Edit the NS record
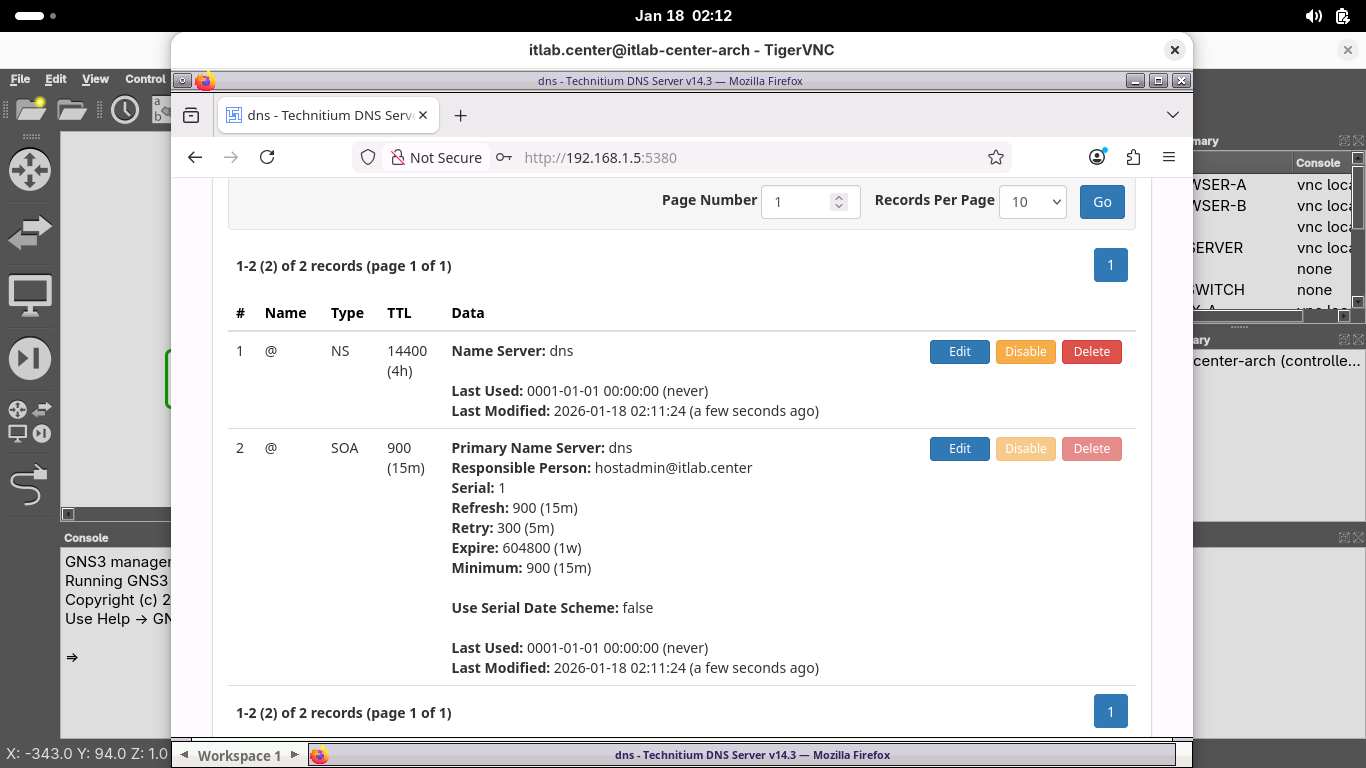 tap(959, 352)
